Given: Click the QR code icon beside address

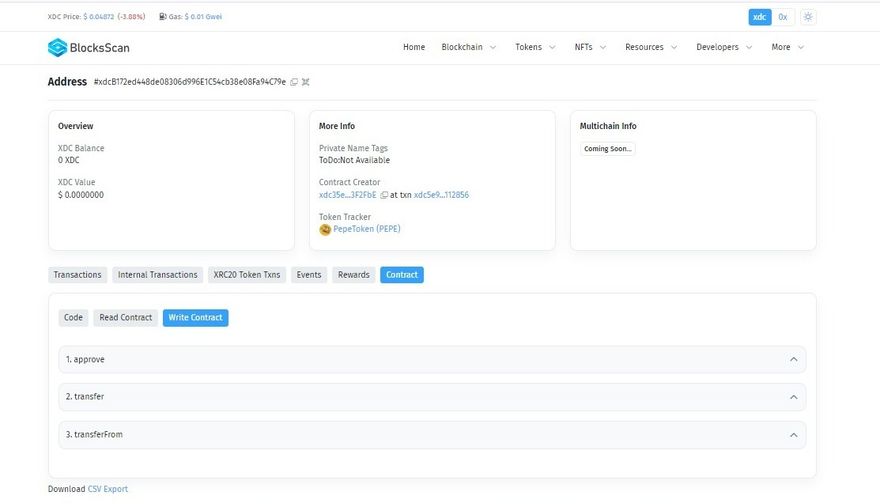Looking at the screenshot, I should pos(306,82).
